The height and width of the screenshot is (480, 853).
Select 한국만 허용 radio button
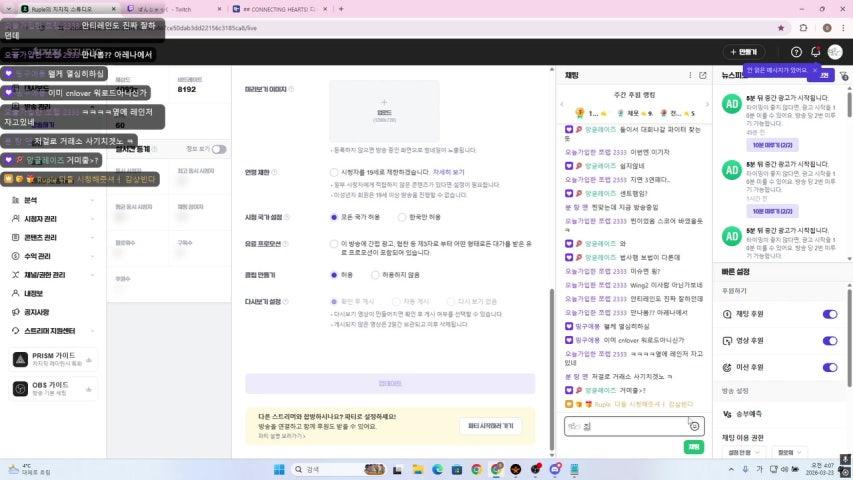pos(401,217)
